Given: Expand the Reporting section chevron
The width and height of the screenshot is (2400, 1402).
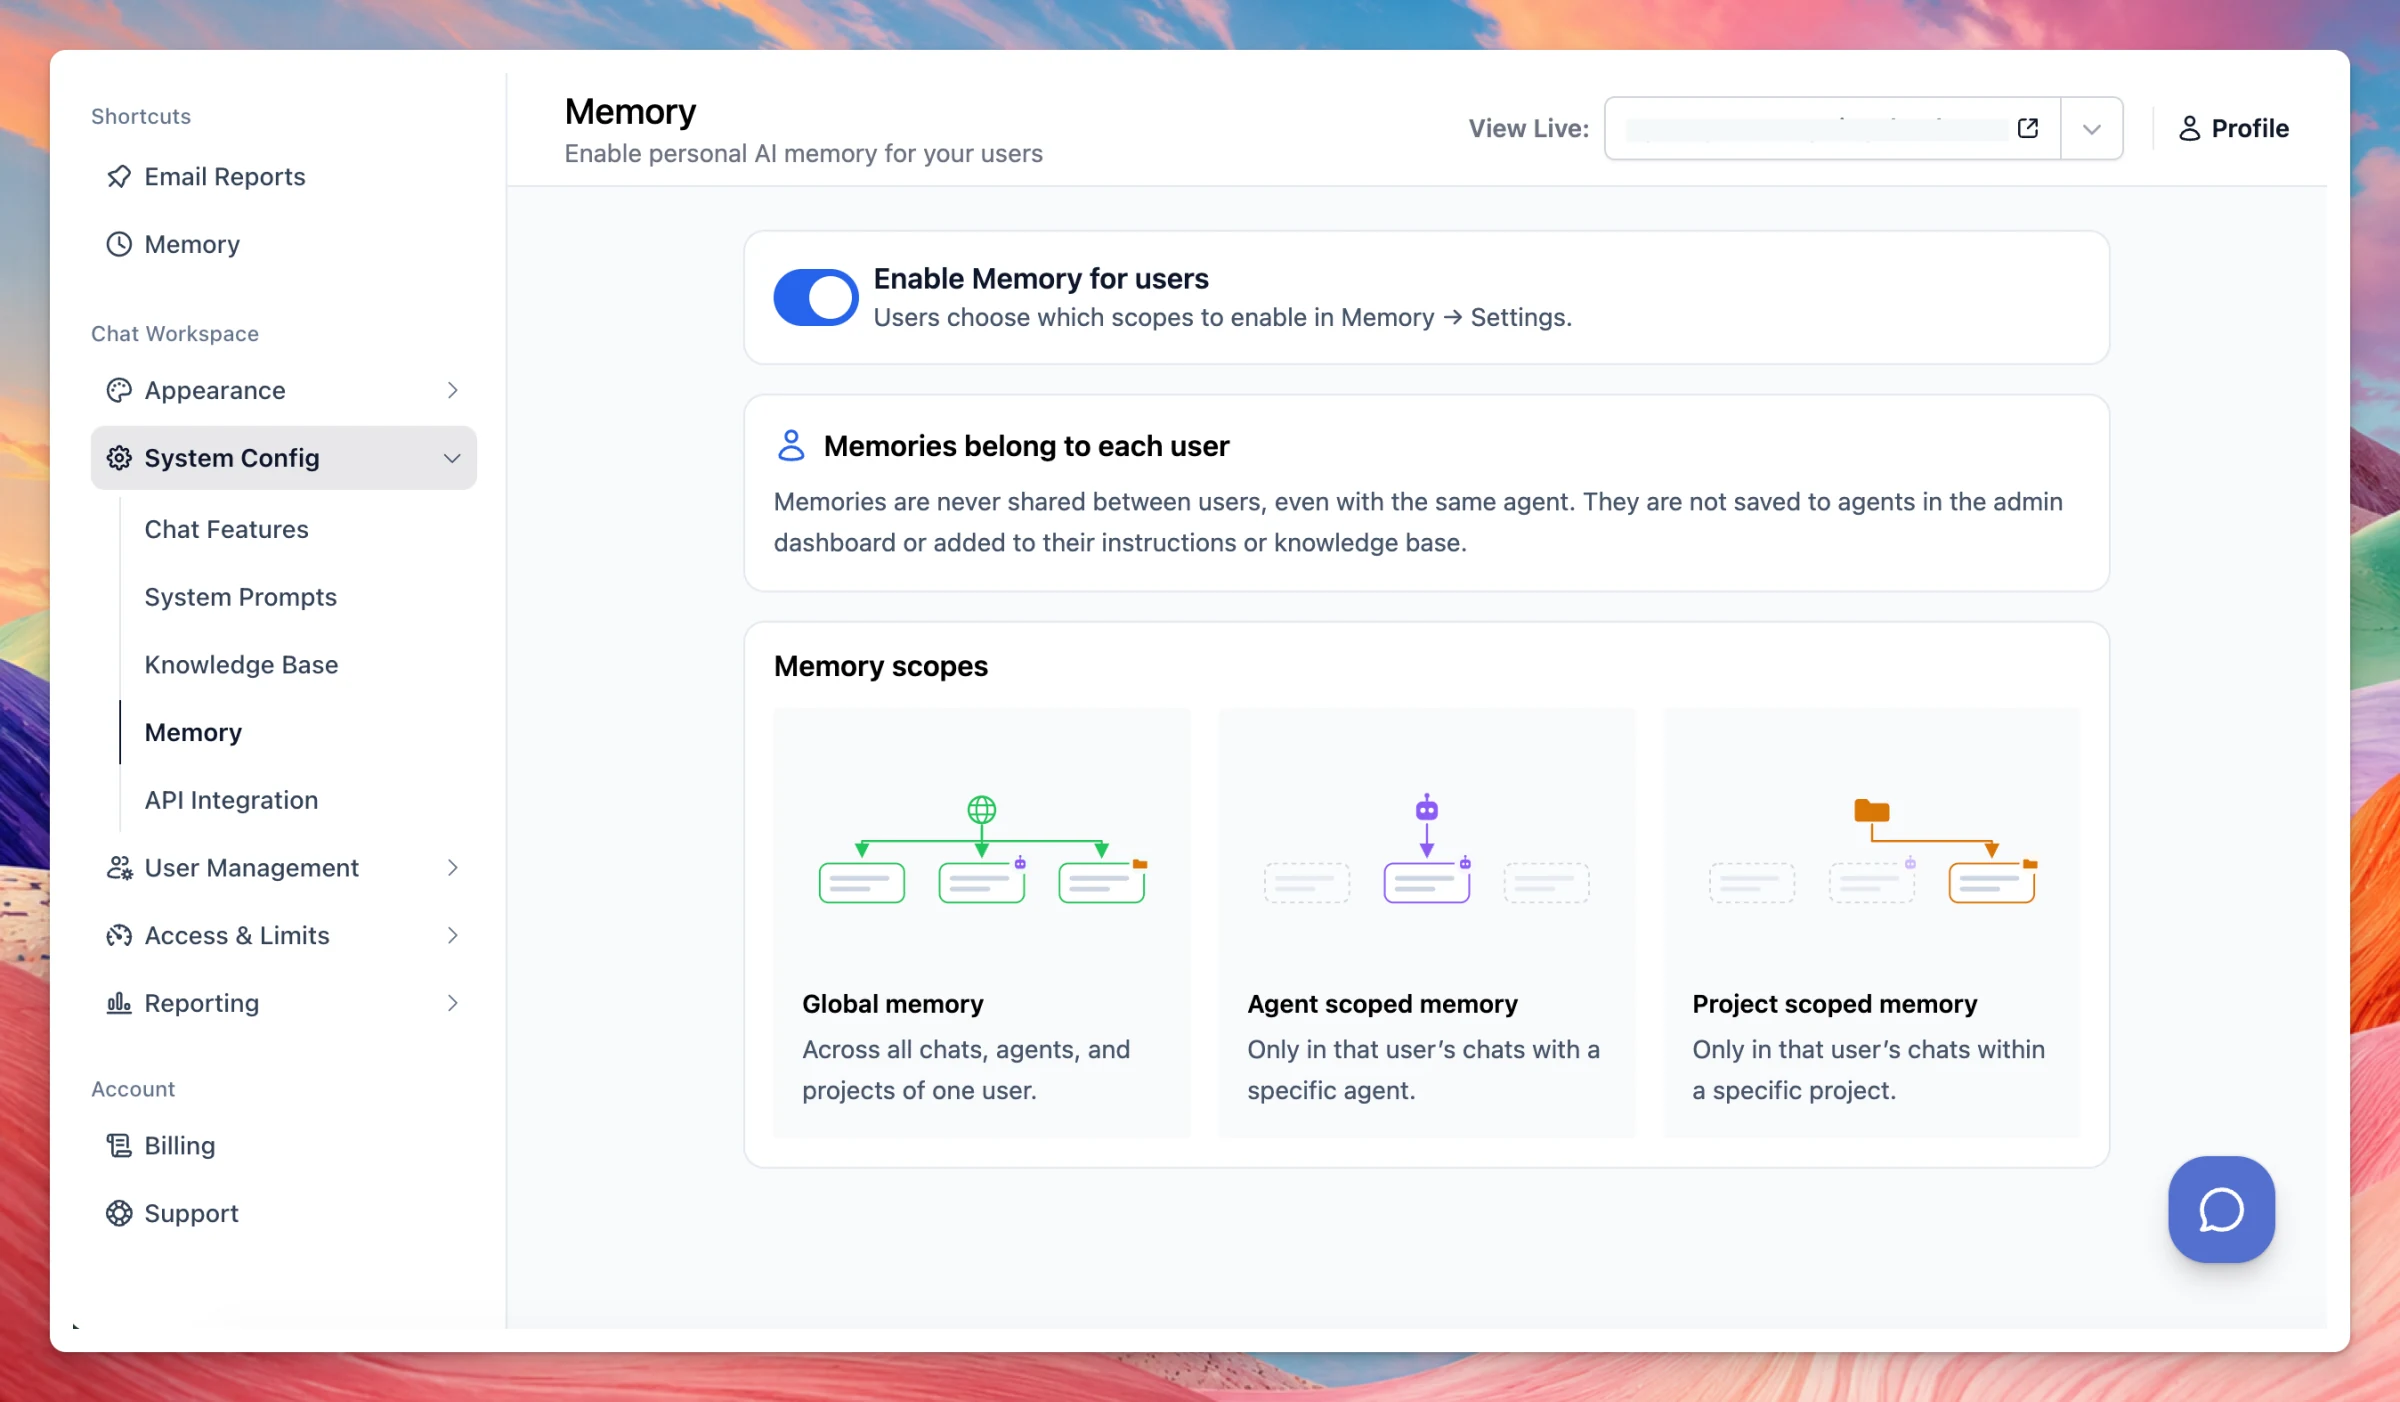Looking at the screenshot, I should pos(452,1003).
